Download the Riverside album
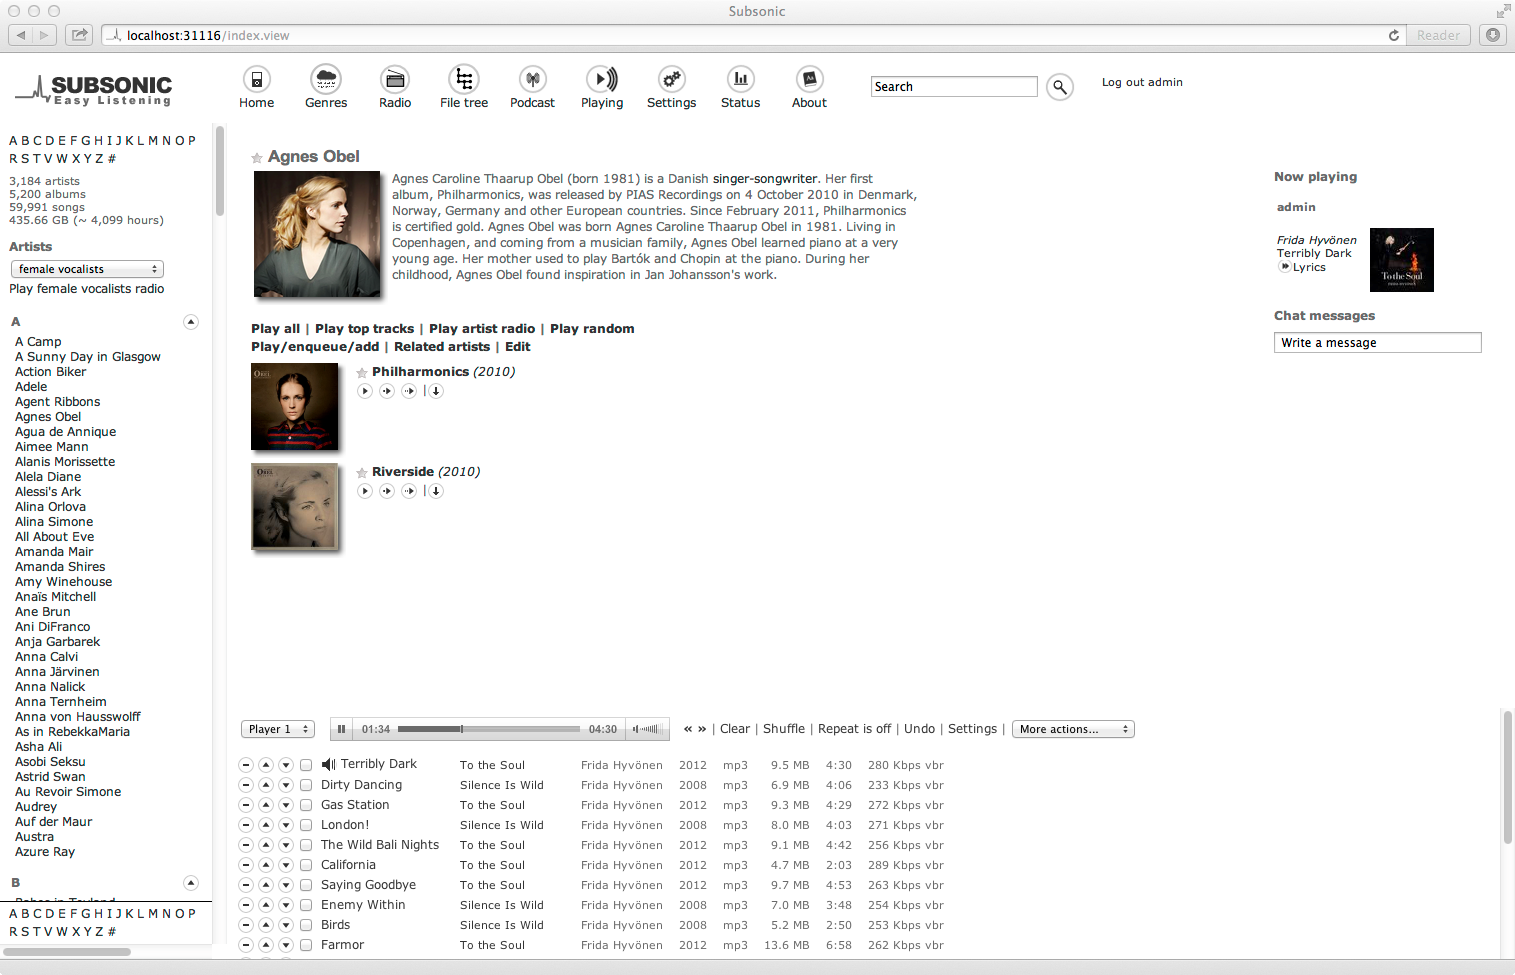Screen dimensions: 1515x975 [x=436, y=491]
